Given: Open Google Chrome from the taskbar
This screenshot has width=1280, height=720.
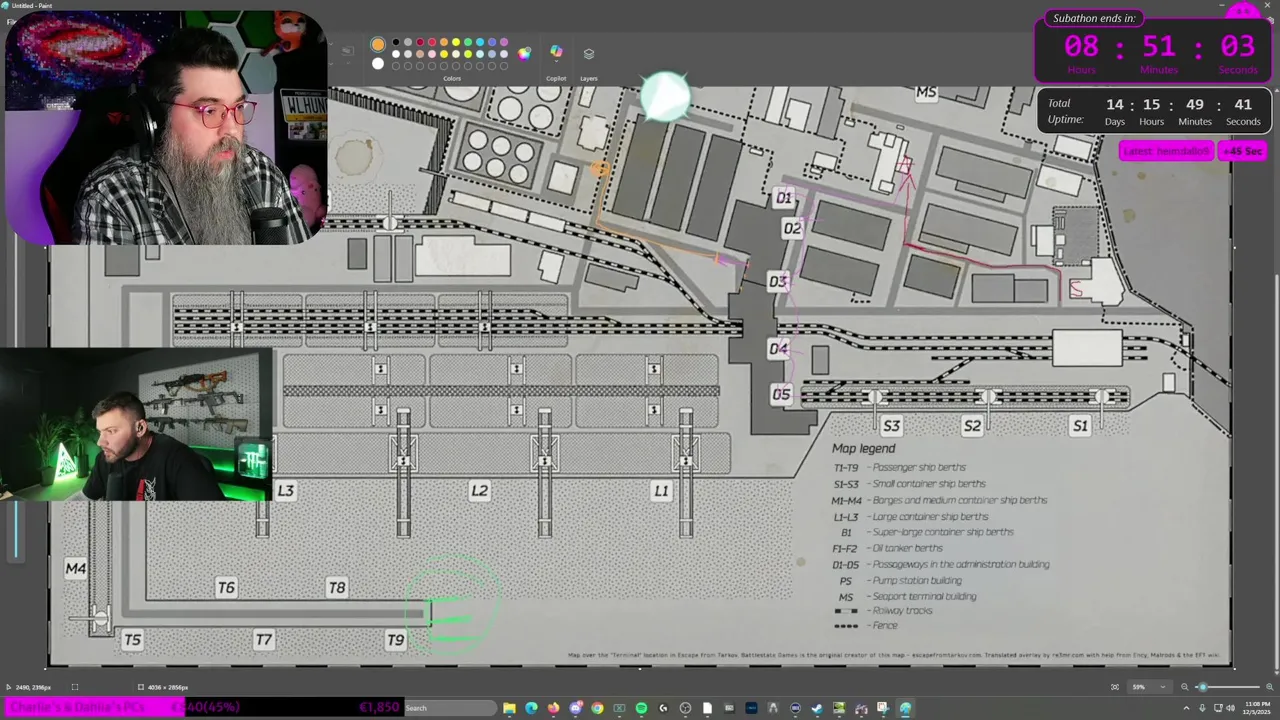Looking at the screenshot, I should pyautogui.click(x=597, y=708).
